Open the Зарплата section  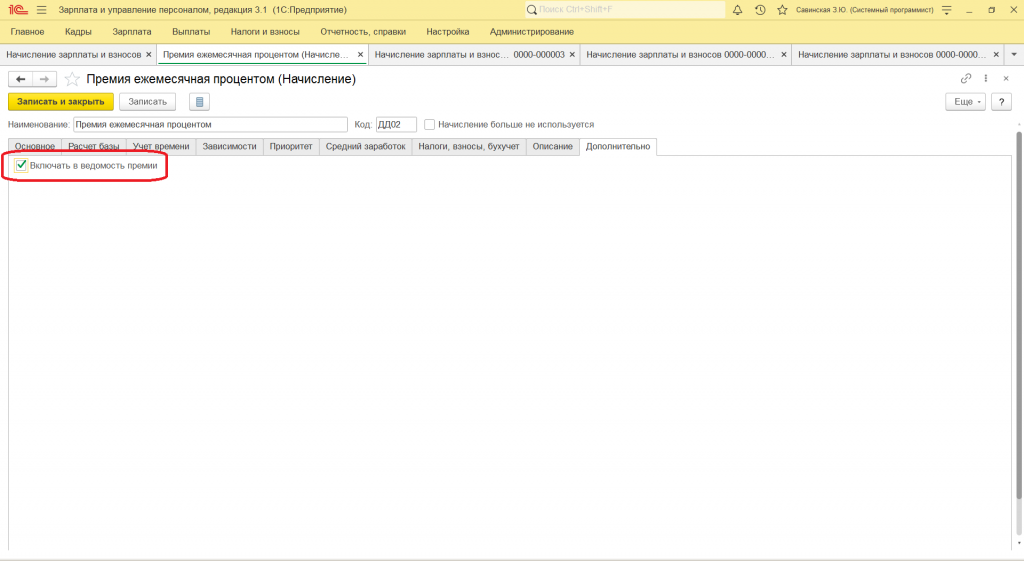tap(132, 31)
